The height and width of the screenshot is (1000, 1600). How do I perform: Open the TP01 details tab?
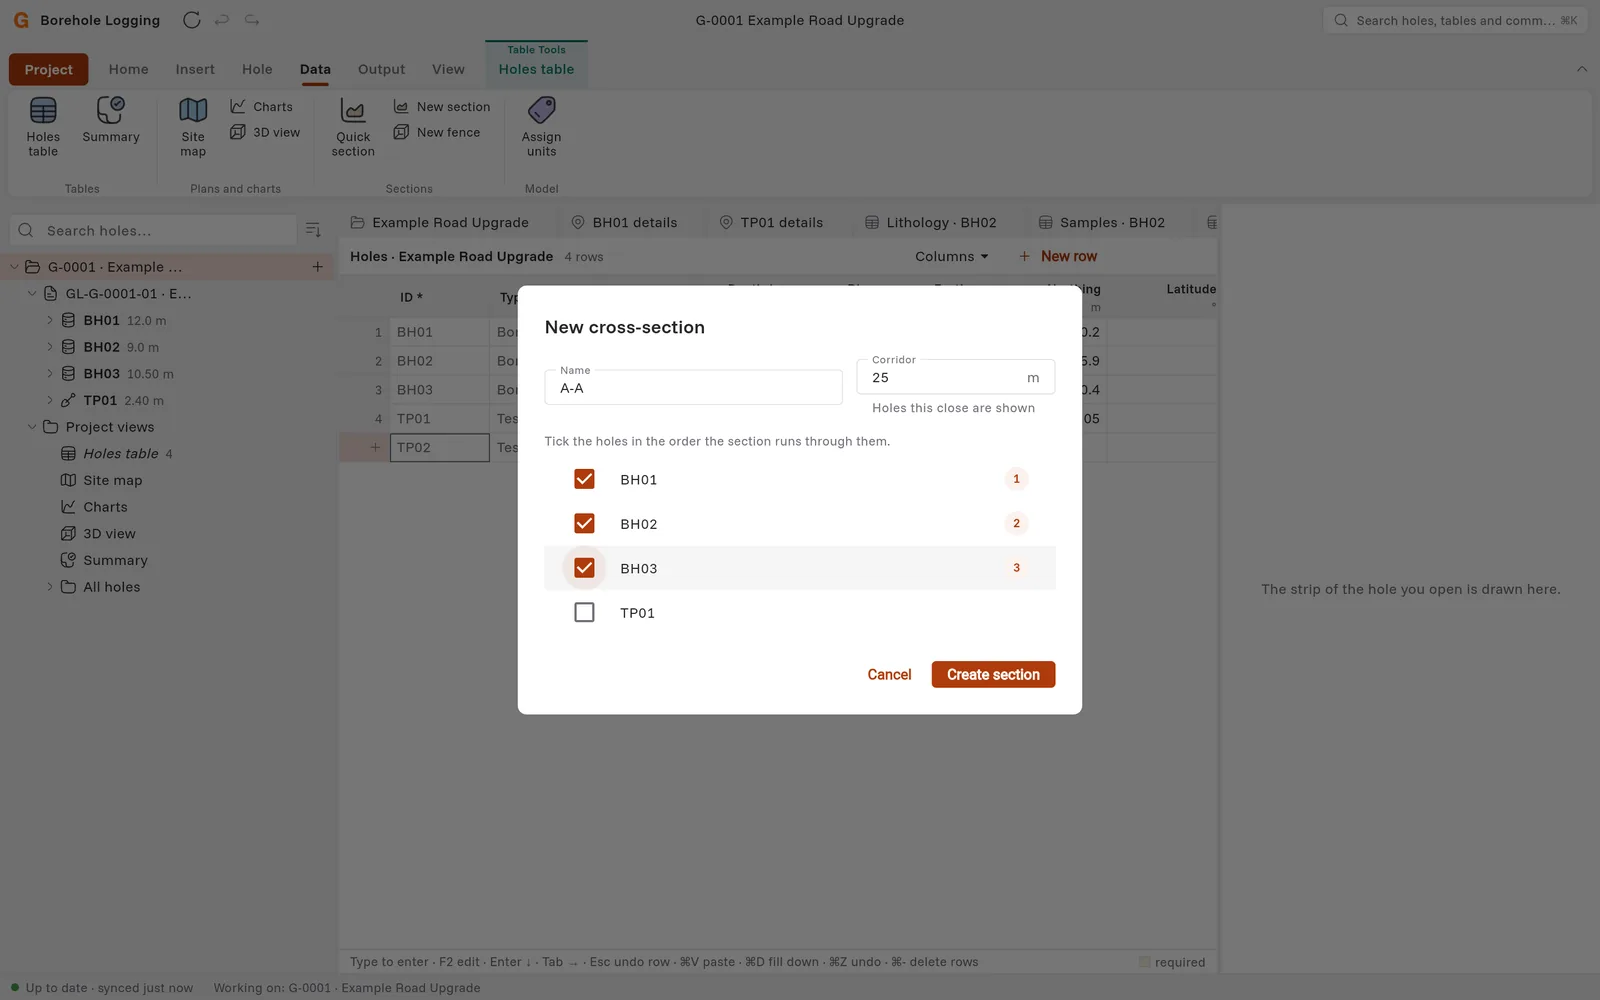coord(771,222)
